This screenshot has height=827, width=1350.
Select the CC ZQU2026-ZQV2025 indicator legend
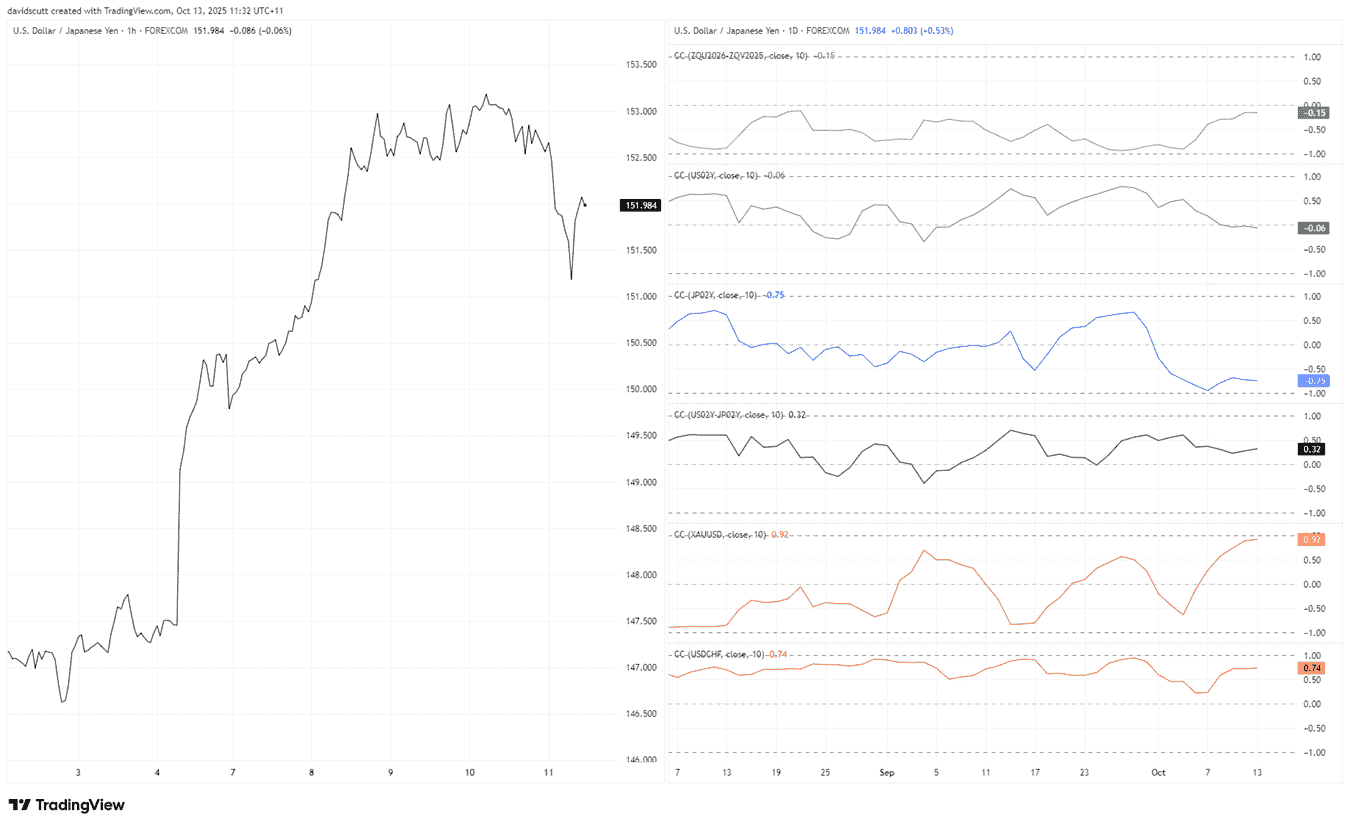pos(754,57)
